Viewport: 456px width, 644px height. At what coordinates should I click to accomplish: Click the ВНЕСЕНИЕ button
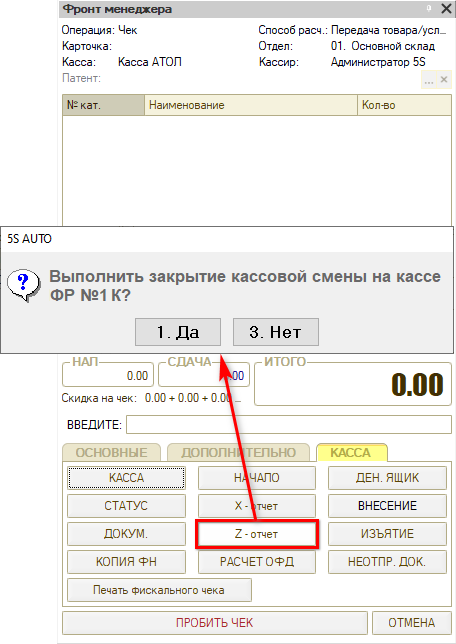[x=387, y=506]
